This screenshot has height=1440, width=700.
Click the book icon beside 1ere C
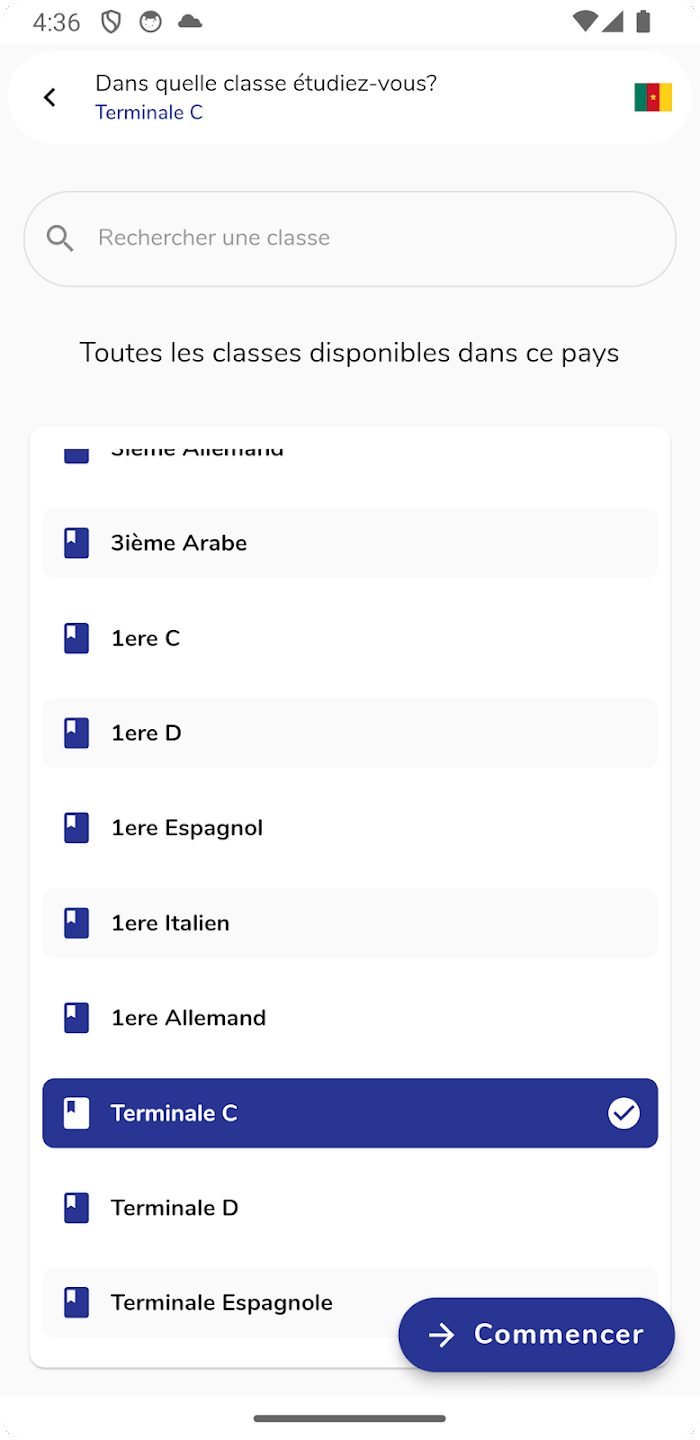click(x=77, y=638)
